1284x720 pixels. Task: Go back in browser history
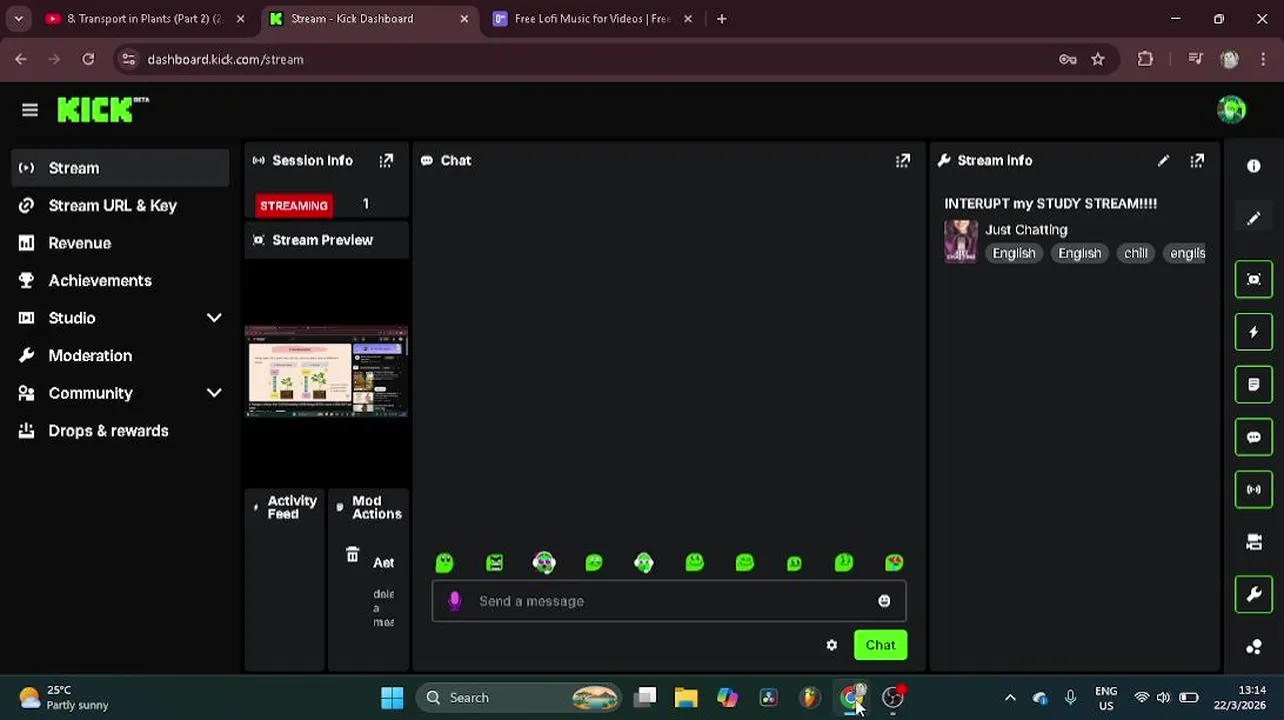[x=20, y=59]
